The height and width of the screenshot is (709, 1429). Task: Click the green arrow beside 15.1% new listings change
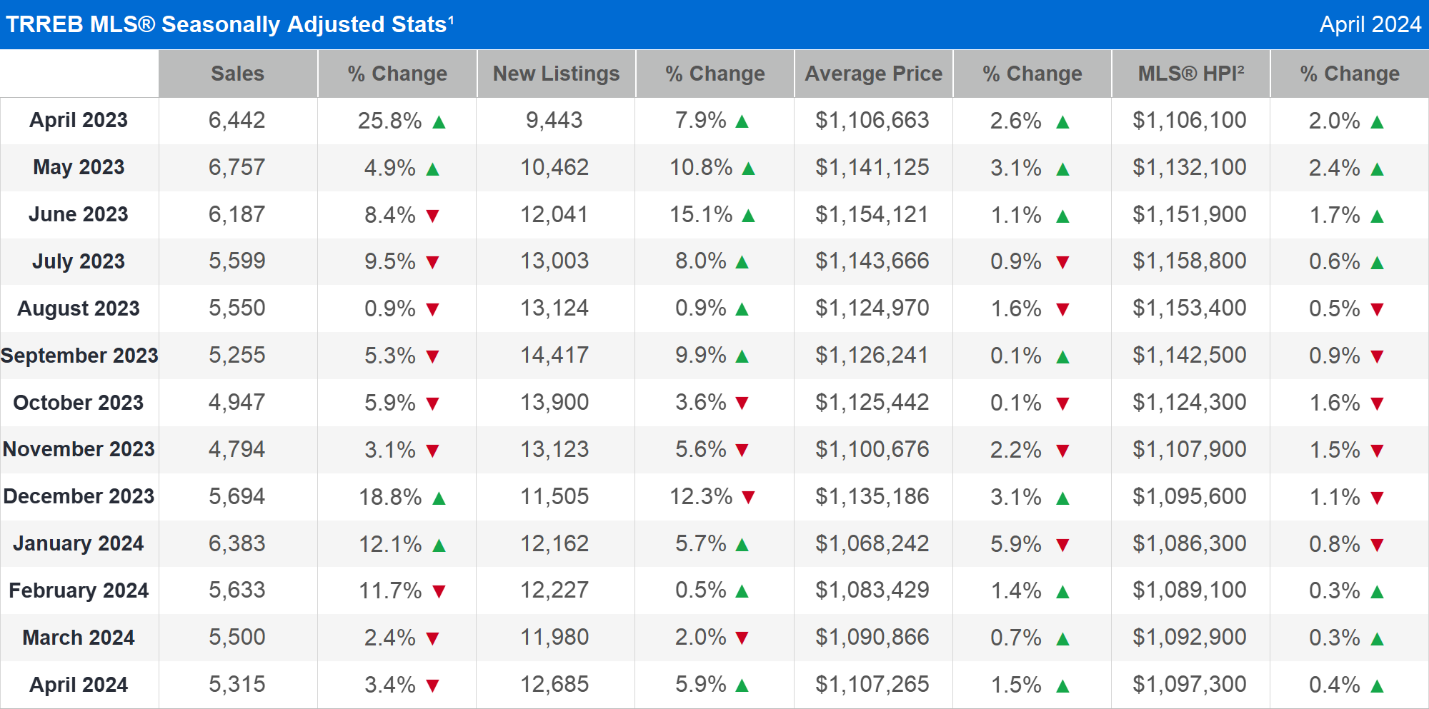click(749, 216)
